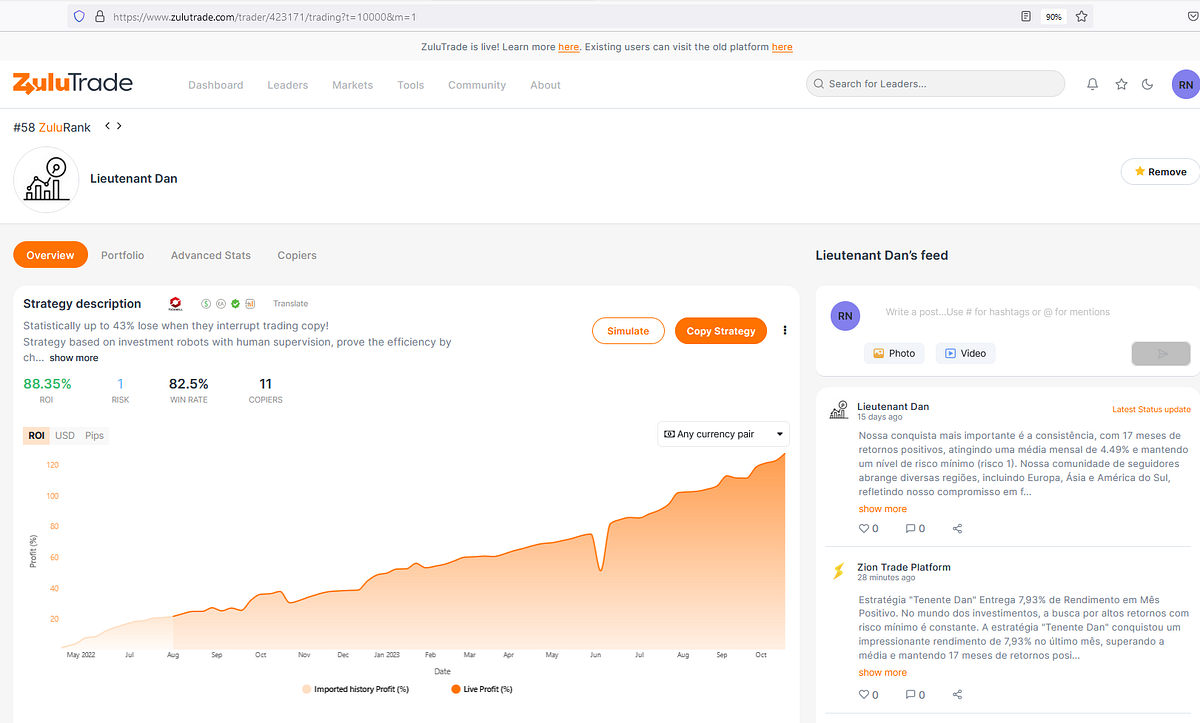The width and height of the screenshot is (1200, 723).
Task: Open Leaders menu
Action: pos(288,85)
